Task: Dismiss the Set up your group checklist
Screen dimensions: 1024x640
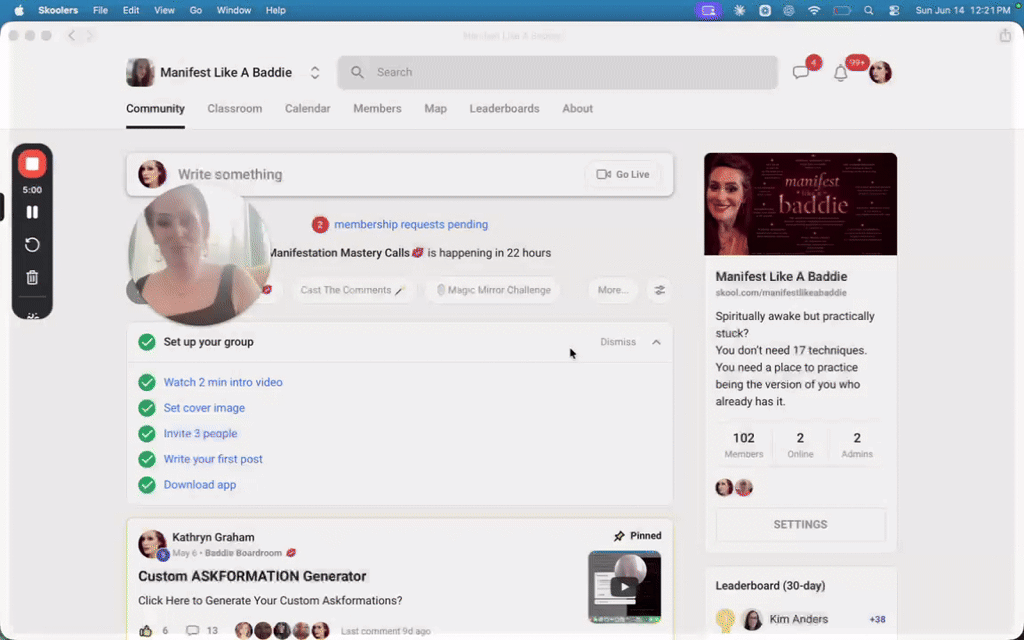Action: (618, 342)
